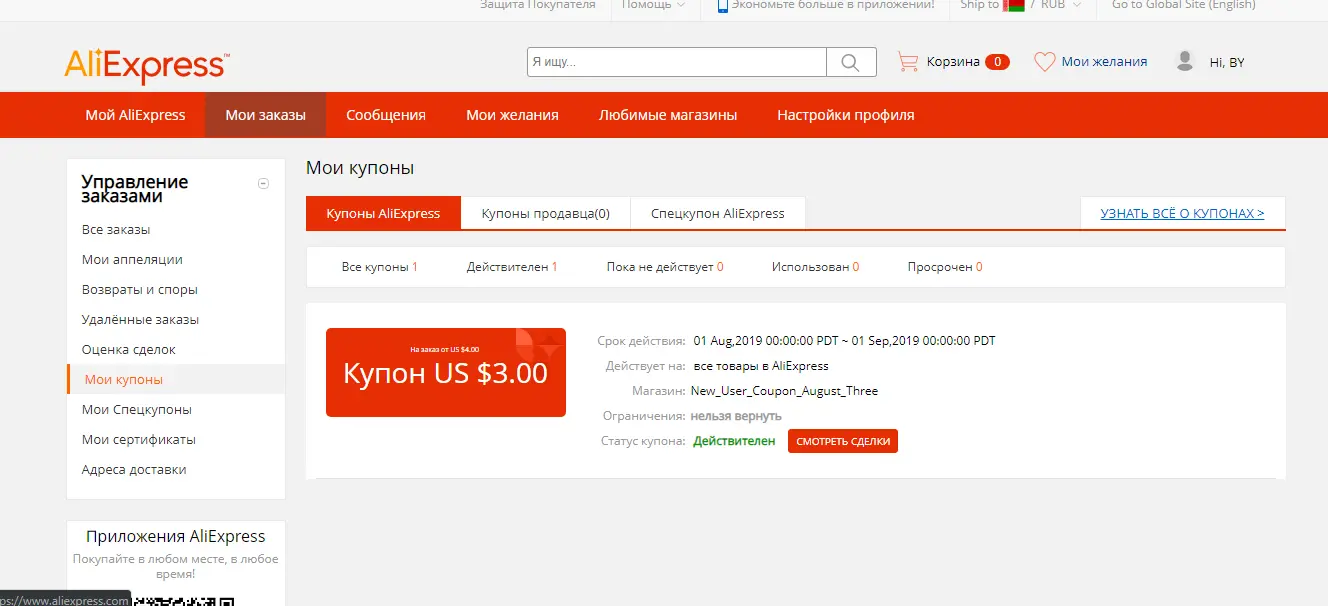
Task: Open the Настройки профиля menu item
Action: click(846, 115)
